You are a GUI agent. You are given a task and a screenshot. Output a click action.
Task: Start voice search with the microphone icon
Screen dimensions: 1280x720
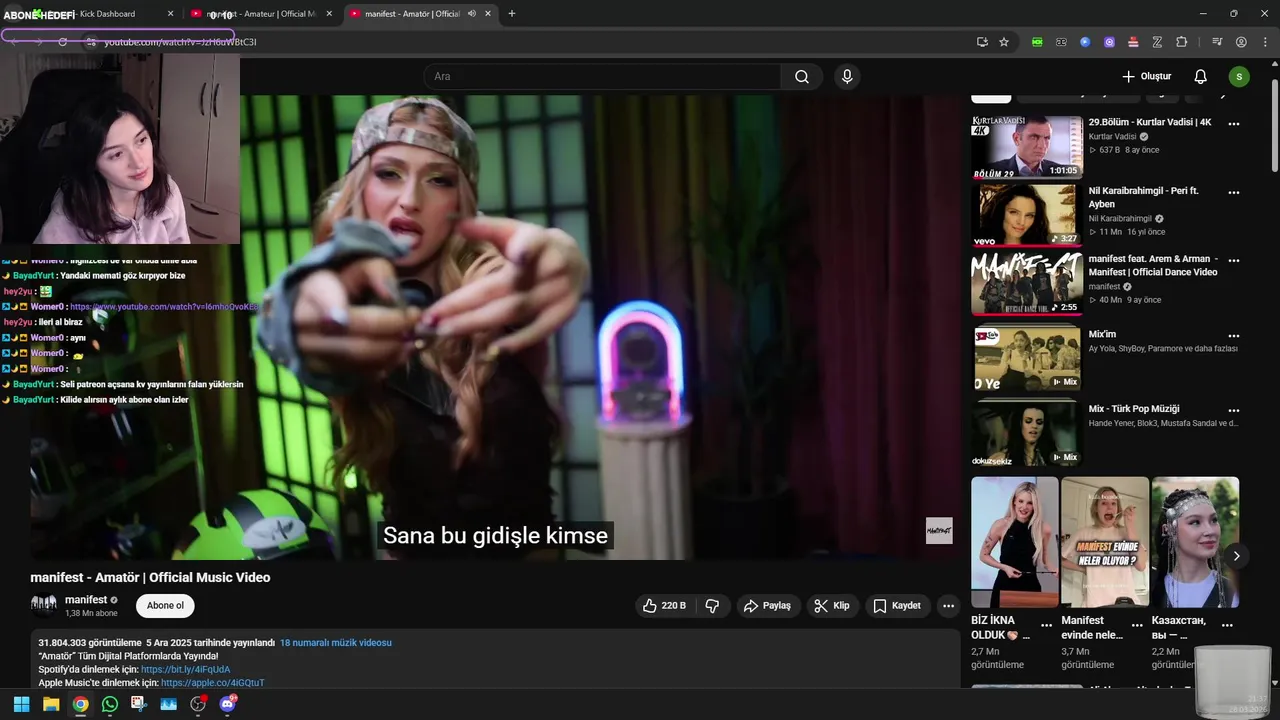click(847, 77)
